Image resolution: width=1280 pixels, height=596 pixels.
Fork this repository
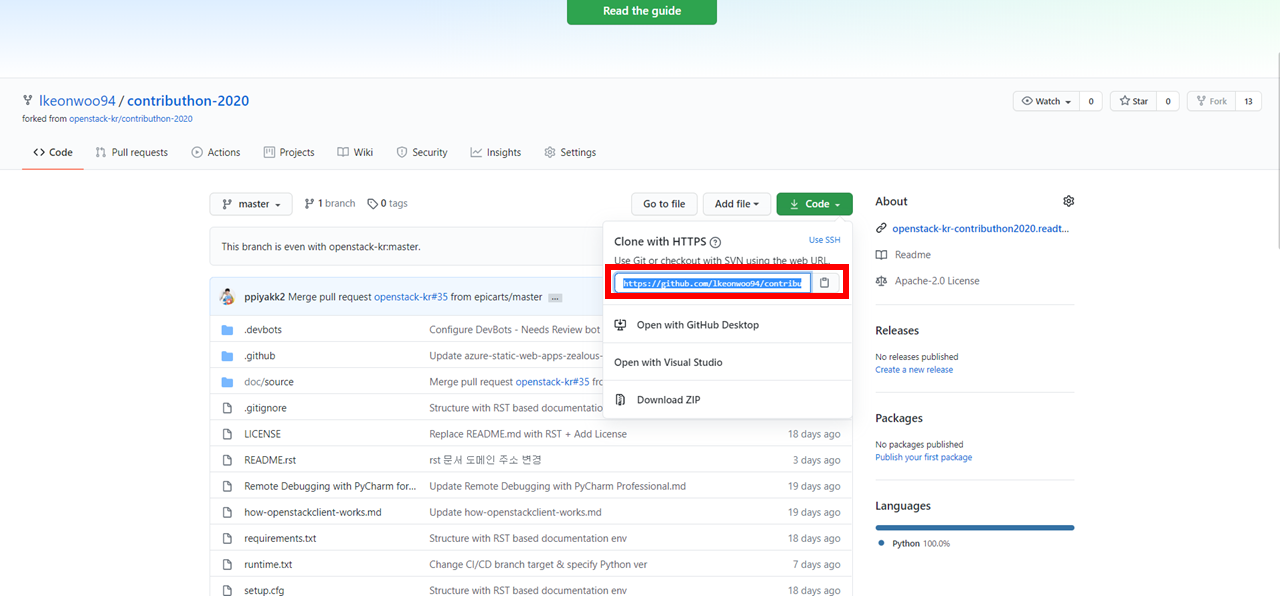pos(1211,101)
